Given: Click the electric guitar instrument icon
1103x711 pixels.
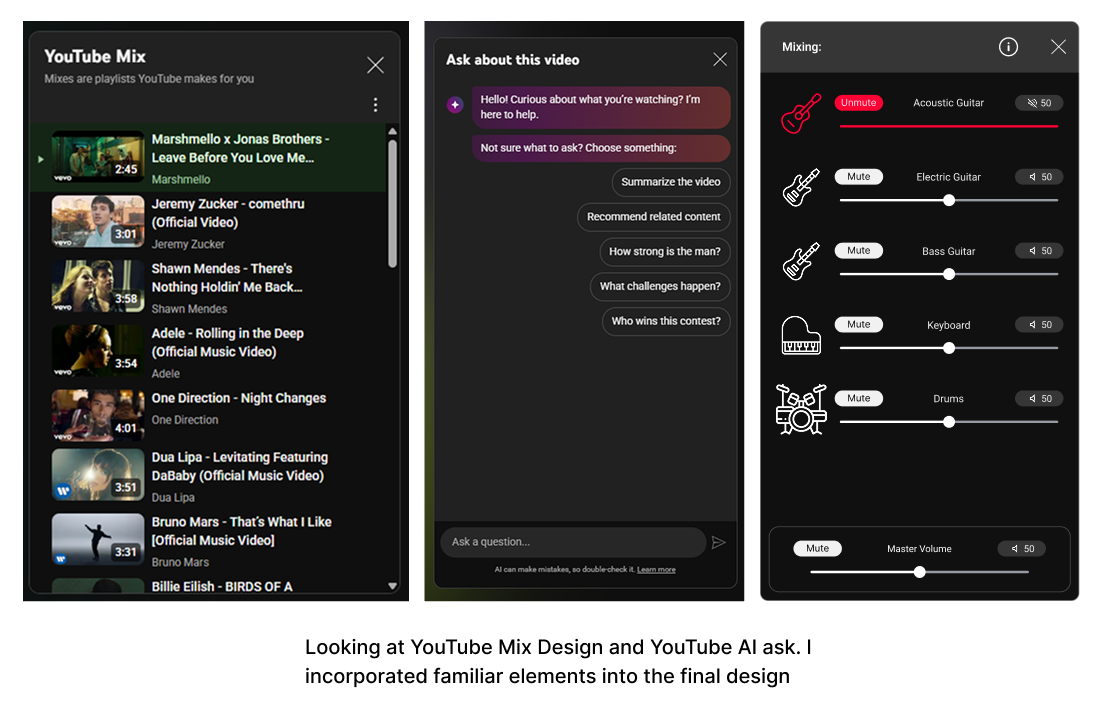Looking at the screenshot, I should point(801,187).
